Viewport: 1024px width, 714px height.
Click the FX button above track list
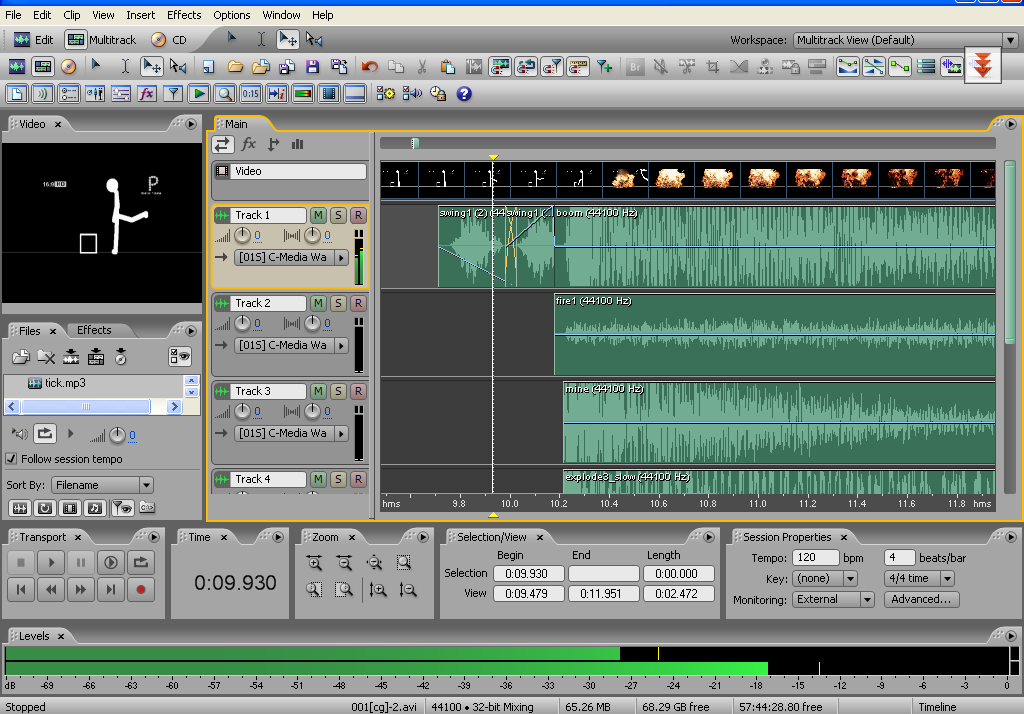[249, 144]
